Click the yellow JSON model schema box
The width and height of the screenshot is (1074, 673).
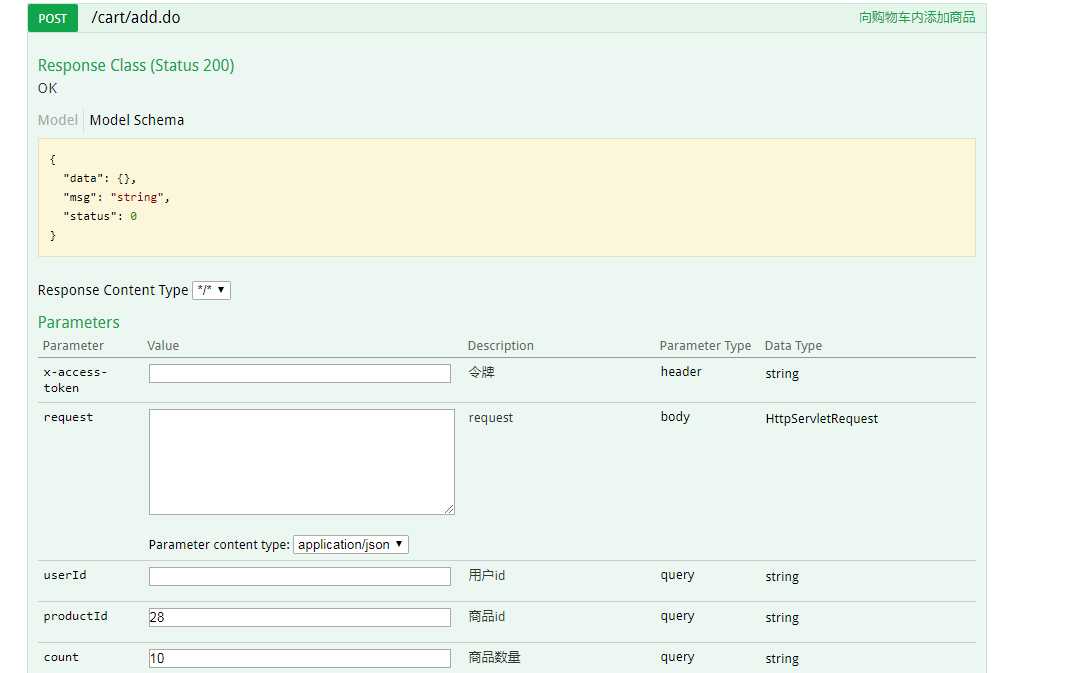tap(507, 198)
